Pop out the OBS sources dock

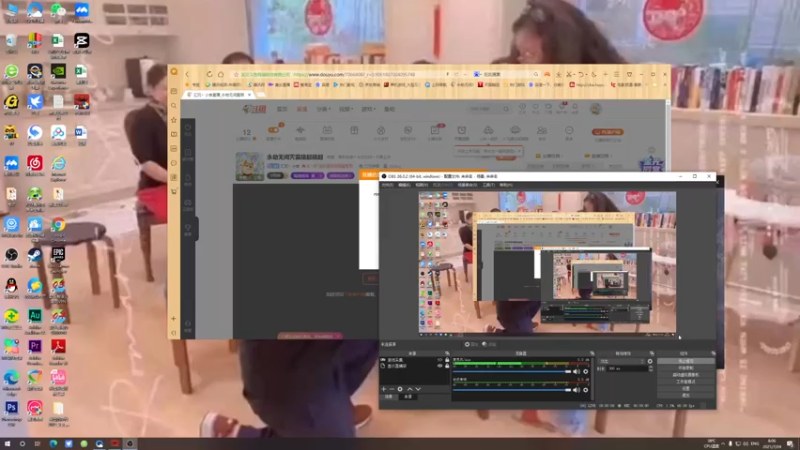[x=447, y=353]
